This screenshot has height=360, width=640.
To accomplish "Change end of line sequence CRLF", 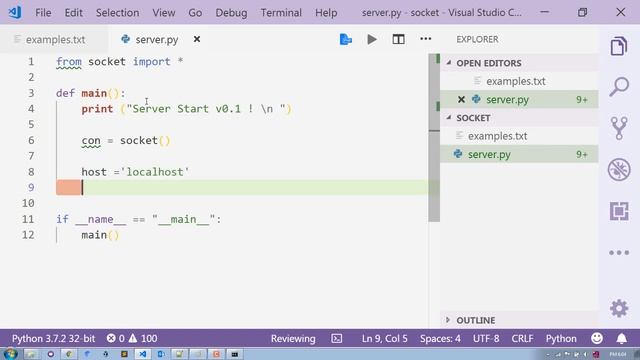I will point(522,338).
